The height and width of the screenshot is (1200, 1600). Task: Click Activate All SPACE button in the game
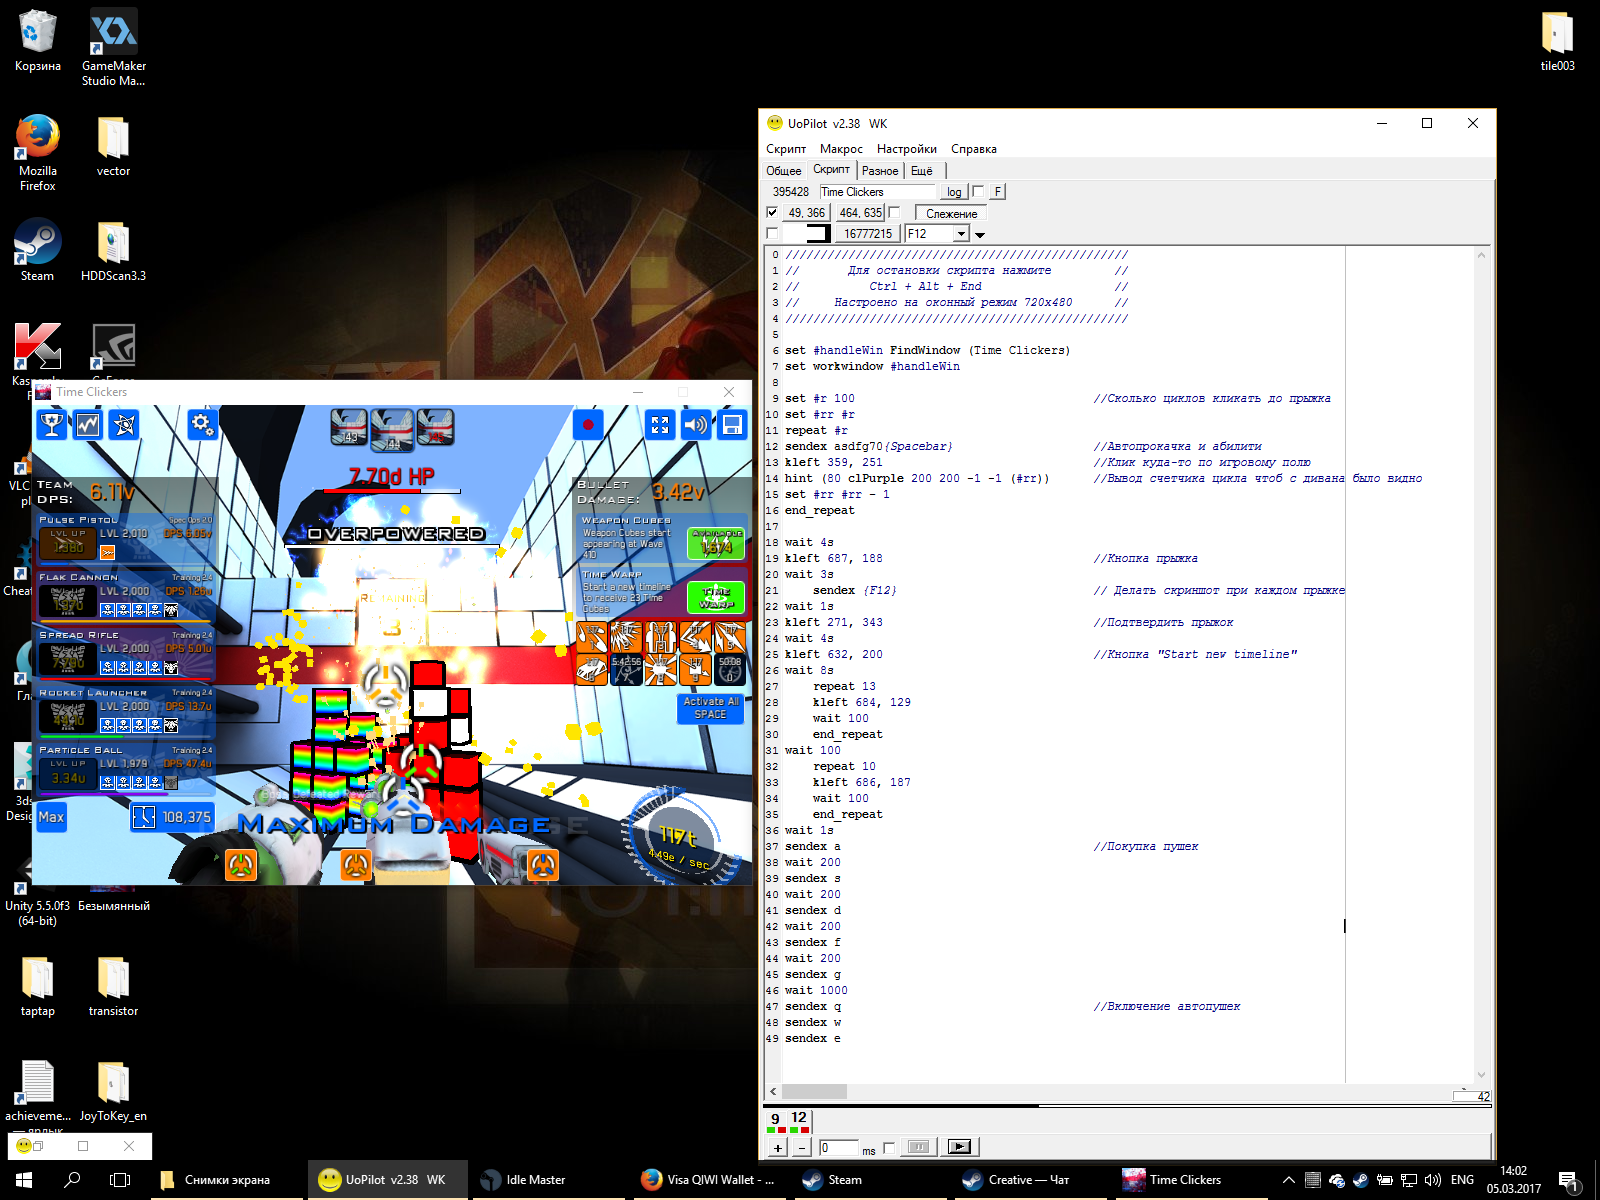tap(711, 708)
